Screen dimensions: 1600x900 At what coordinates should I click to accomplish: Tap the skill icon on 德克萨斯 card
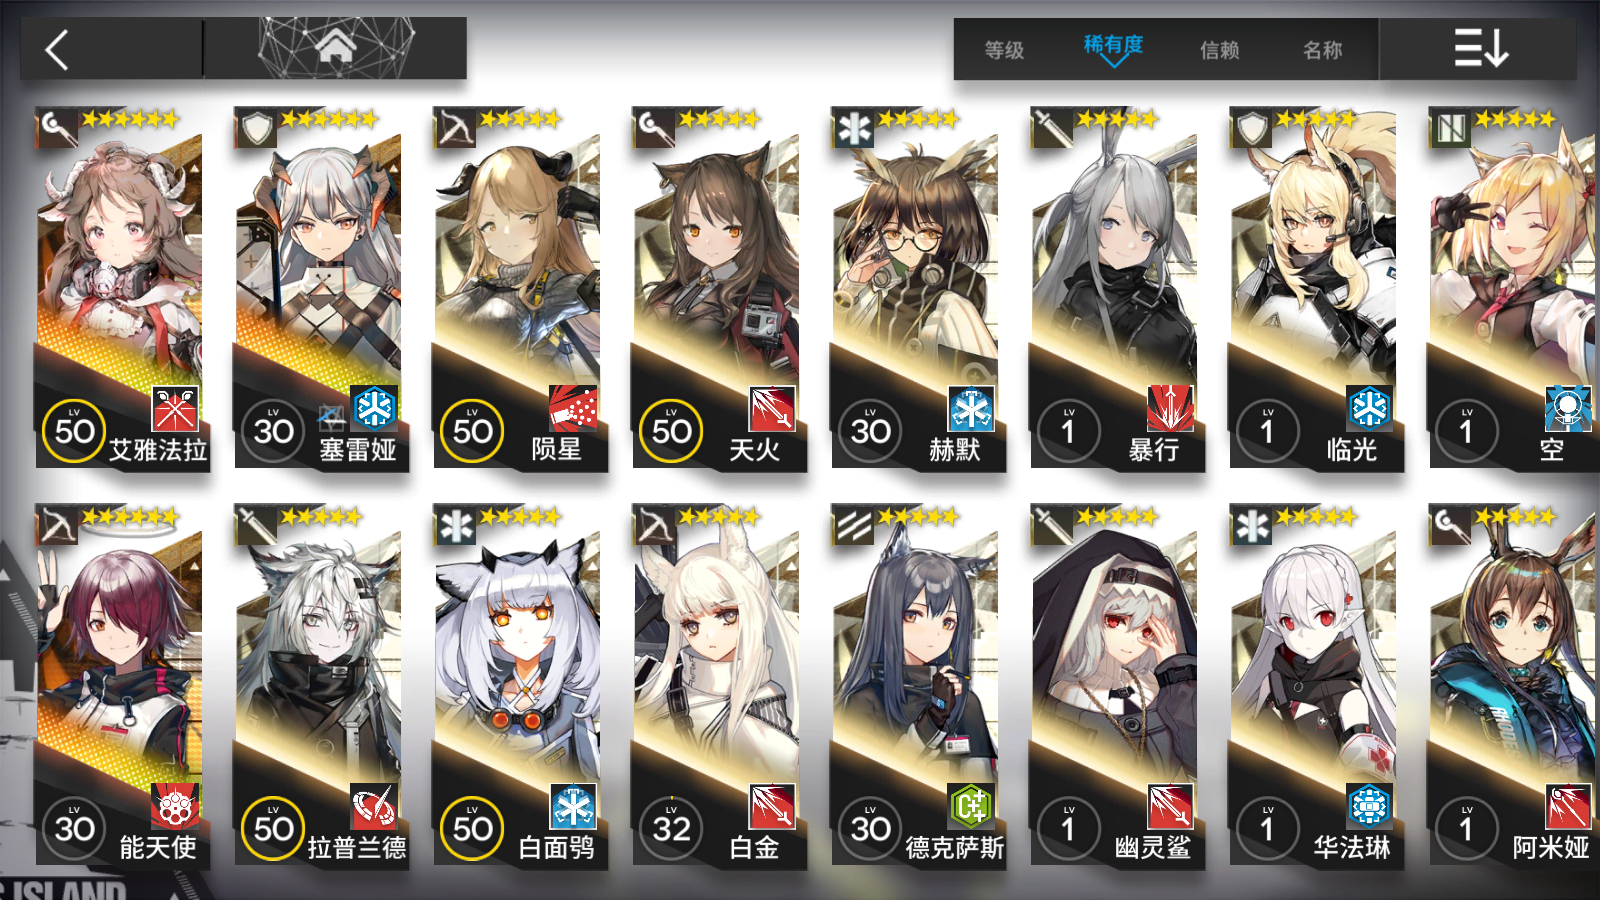[x=971, y=806]
